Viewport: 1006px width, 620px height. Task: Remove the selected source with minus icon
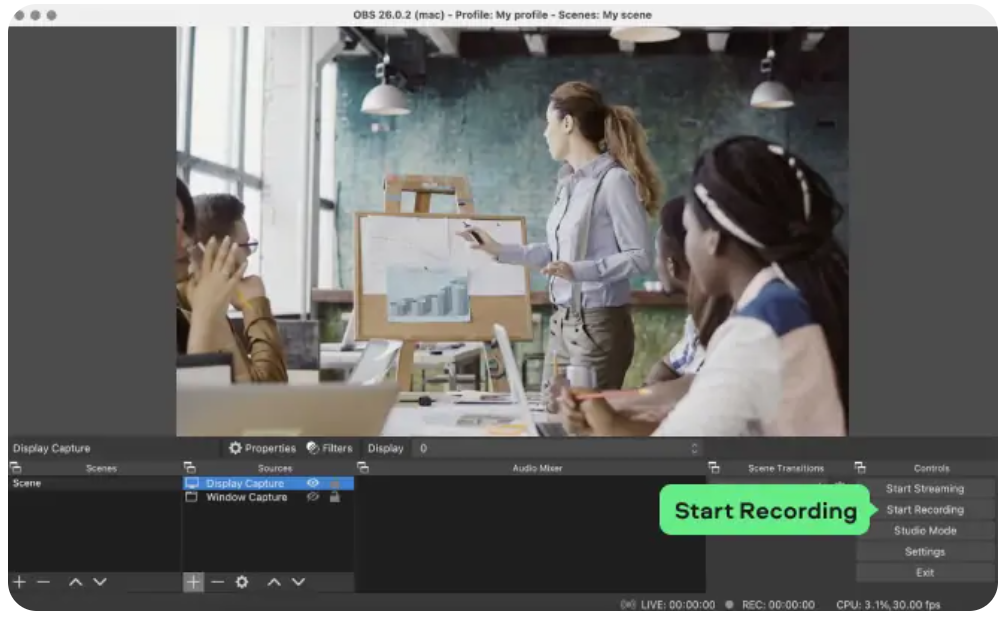click(x=217, y=582)
